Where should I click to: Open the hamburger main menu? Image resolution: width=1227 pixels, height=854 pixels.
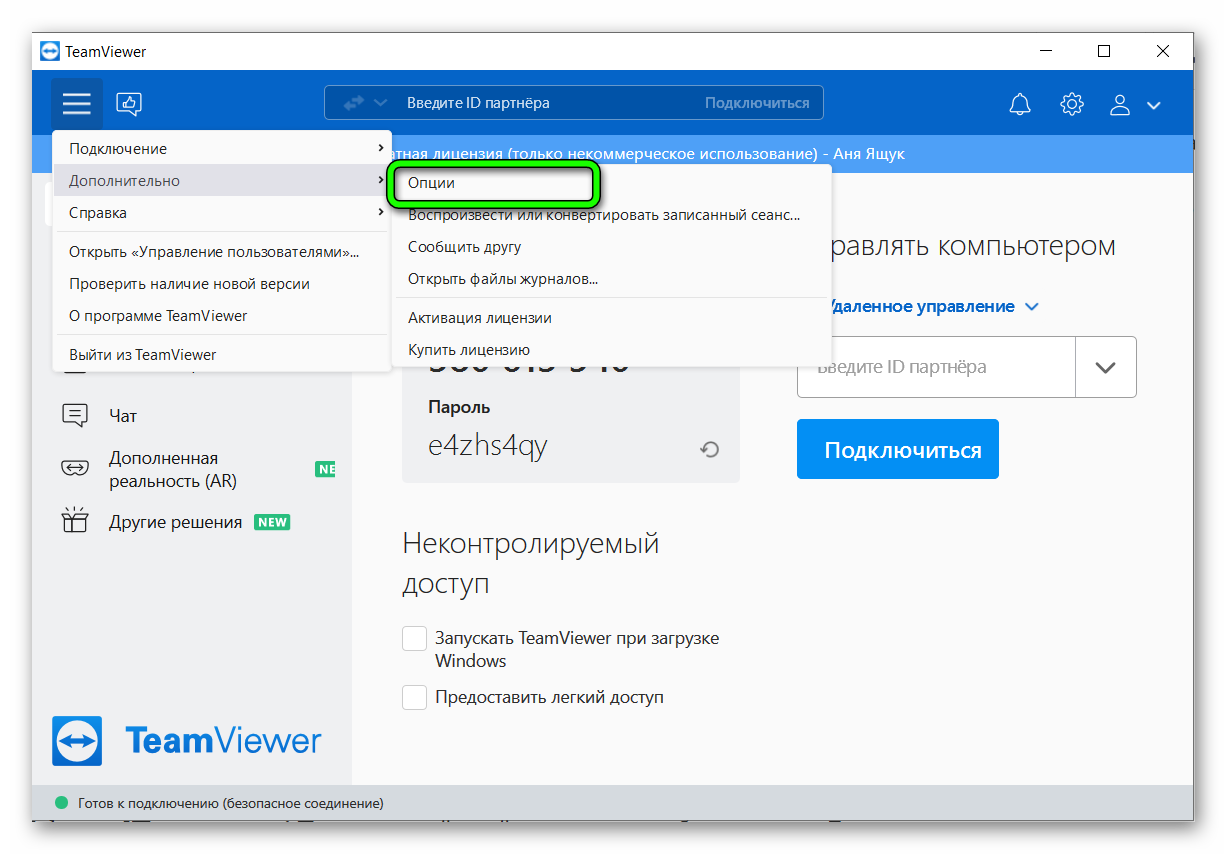(77, 103)
